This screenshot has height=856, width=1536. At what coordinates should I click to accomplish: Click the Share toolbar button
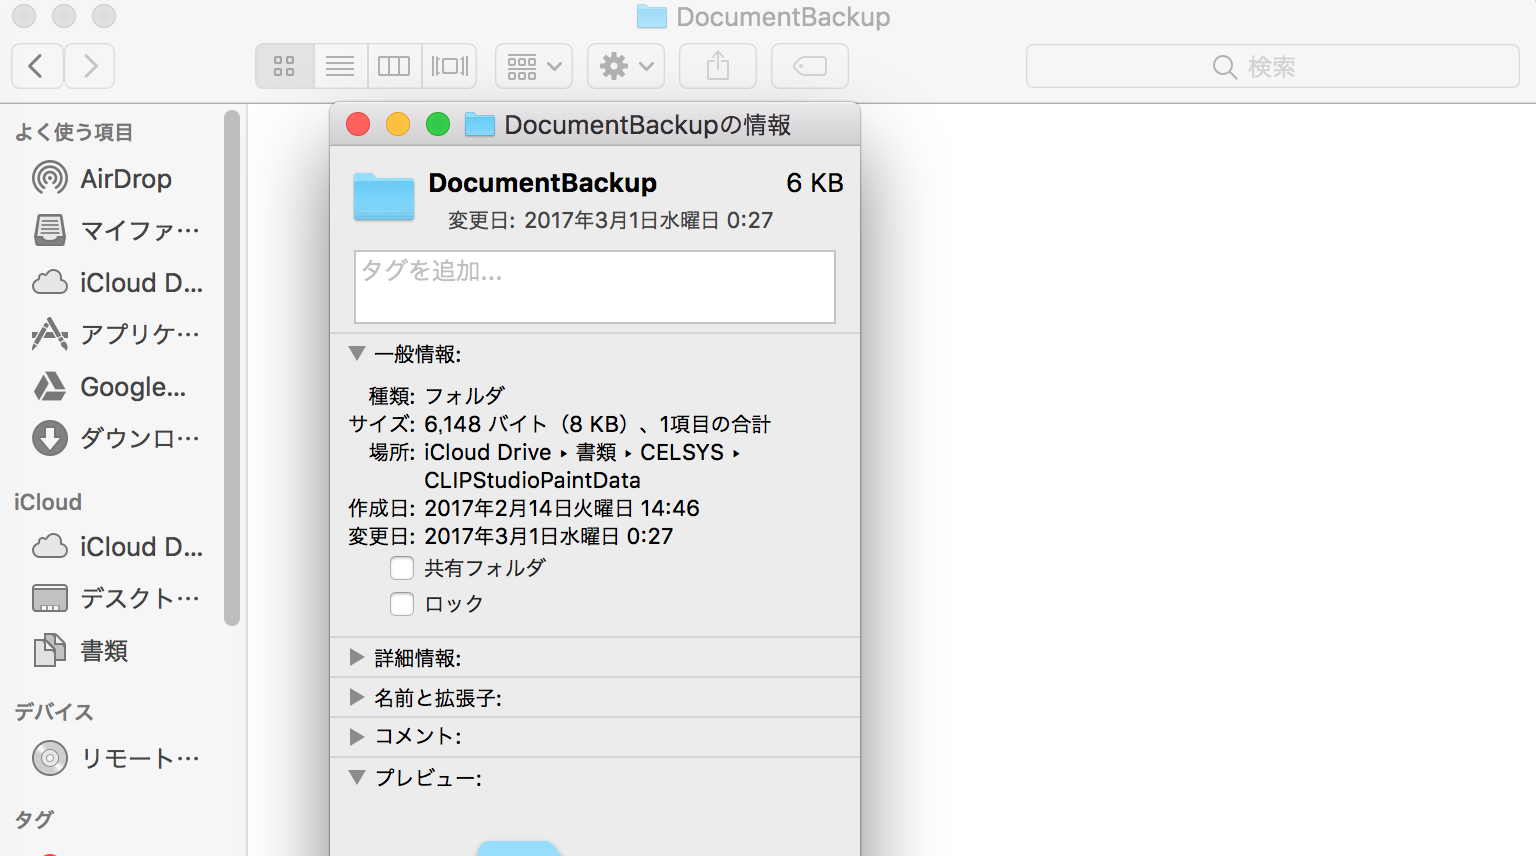pos(717,67)
